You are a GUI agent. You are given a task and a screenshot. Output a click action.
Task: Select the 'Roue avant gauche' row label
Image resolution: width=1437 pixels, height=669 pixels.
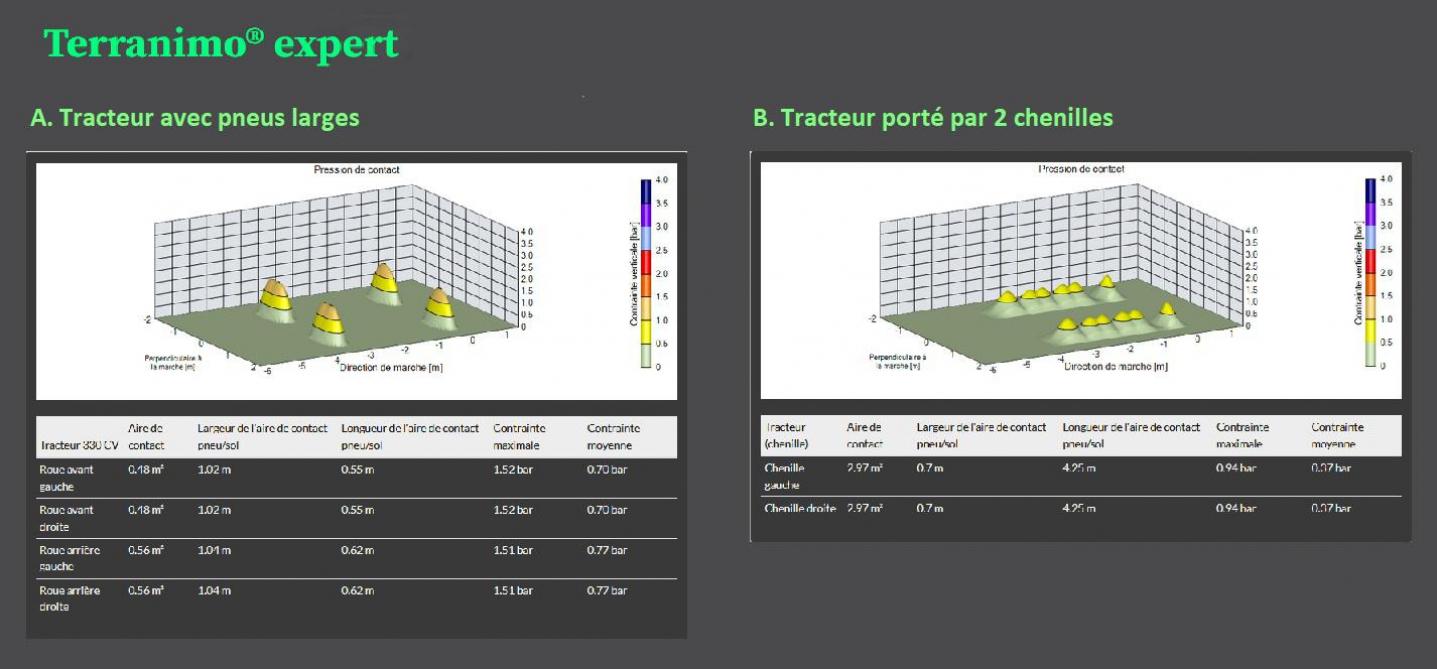66,477
